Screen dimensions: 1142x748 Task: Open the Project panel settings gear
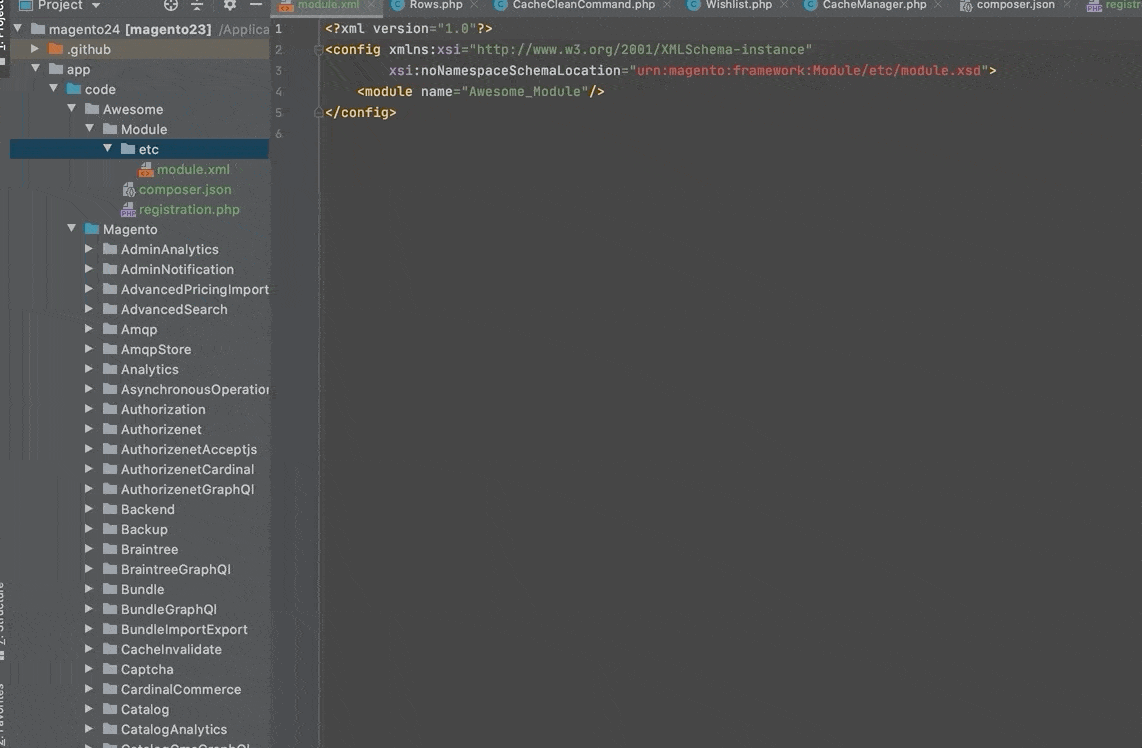[230, 5]
